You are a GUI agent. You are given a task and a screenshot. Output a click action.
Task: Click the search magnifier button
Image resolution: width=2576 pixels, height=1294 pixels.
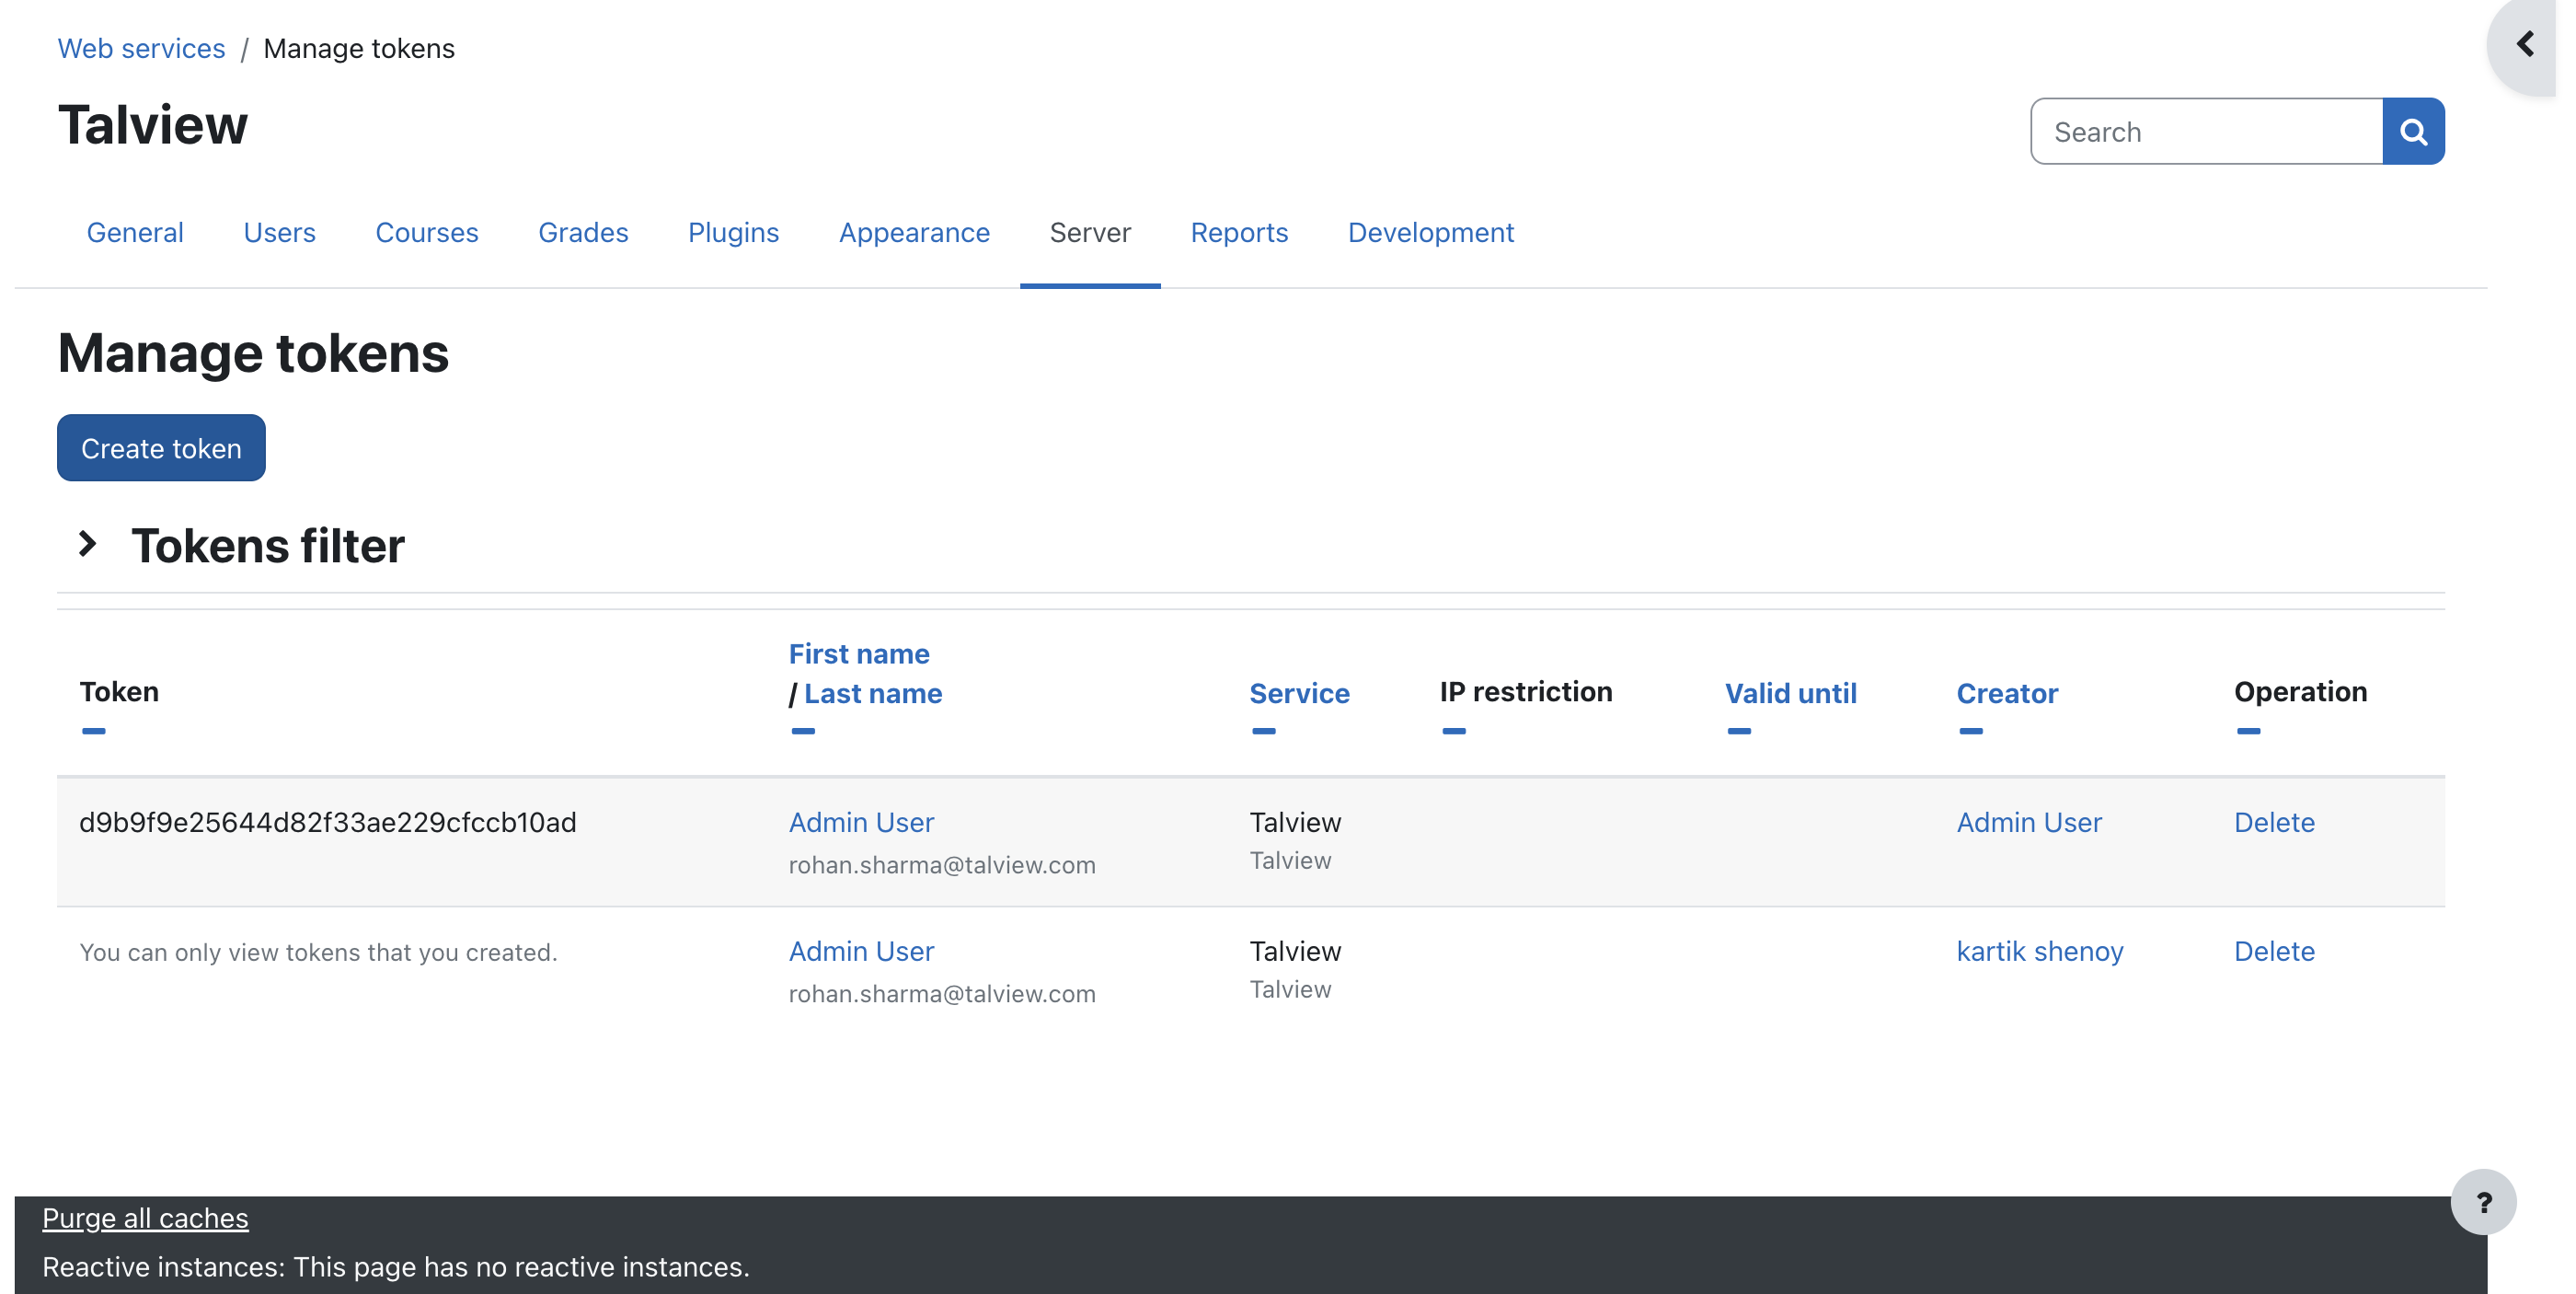click(2412, 131)
